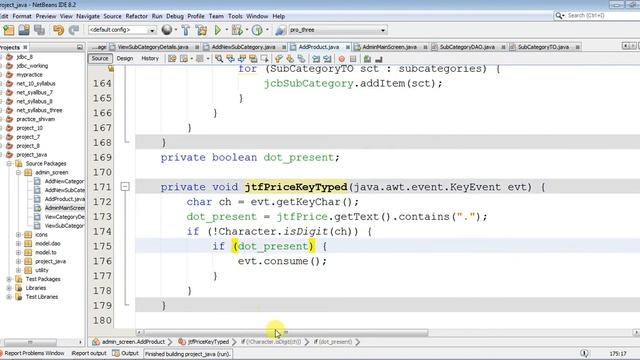
Task: Click the Find Next Occurrence icon
Action: click(x=242, y=59)
